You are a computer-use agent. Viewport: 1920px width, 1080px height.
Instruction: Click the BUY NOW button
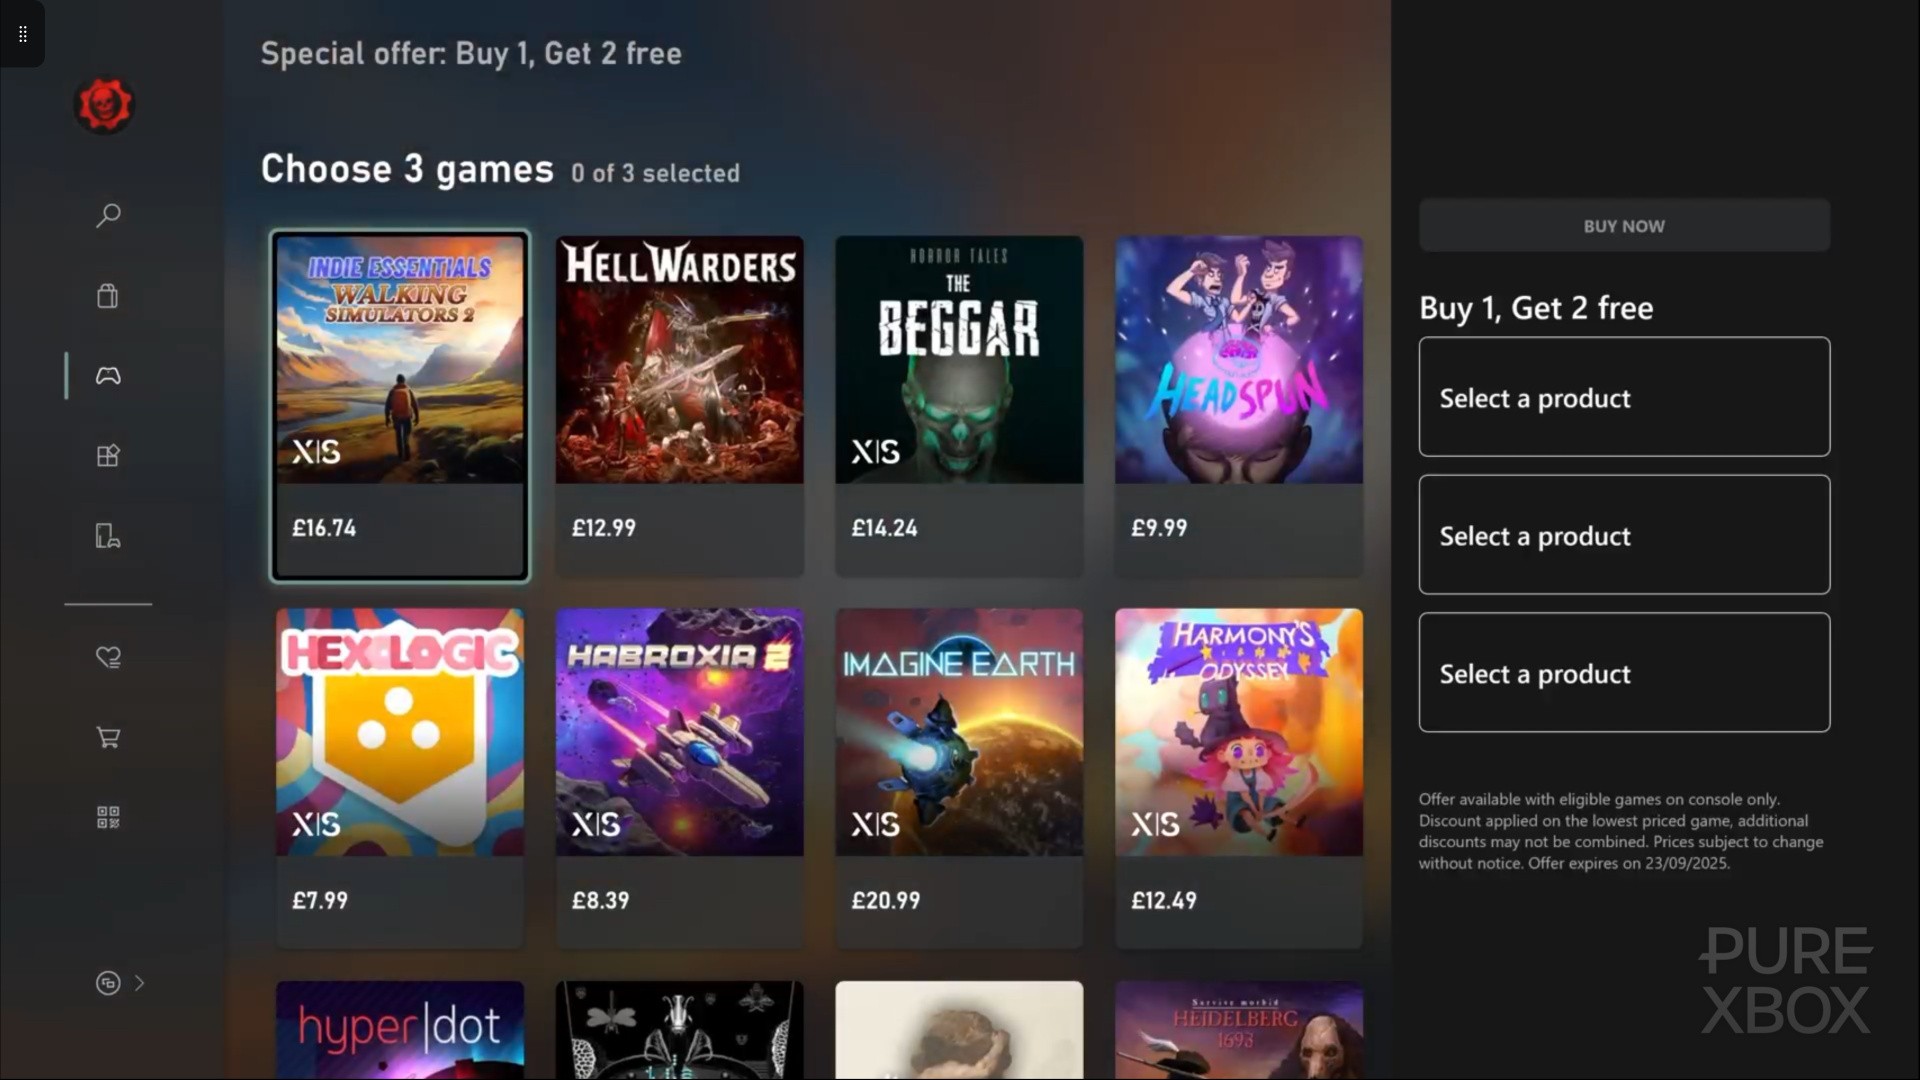[1624, 226]
